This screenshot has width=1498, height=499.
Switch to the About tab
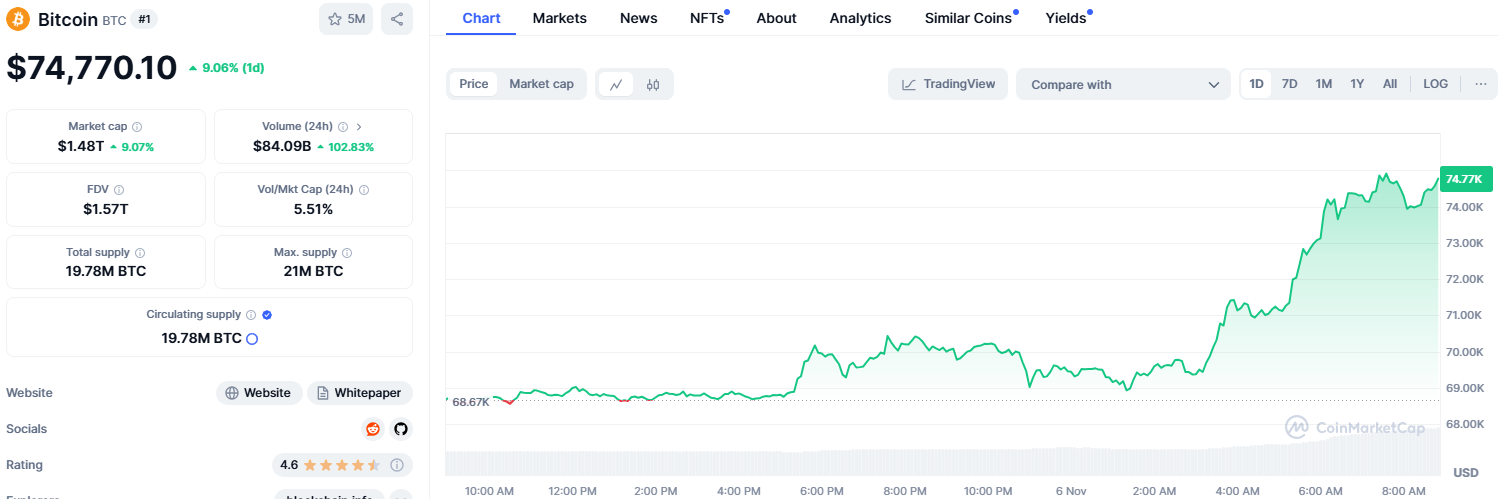click(776, 18)
